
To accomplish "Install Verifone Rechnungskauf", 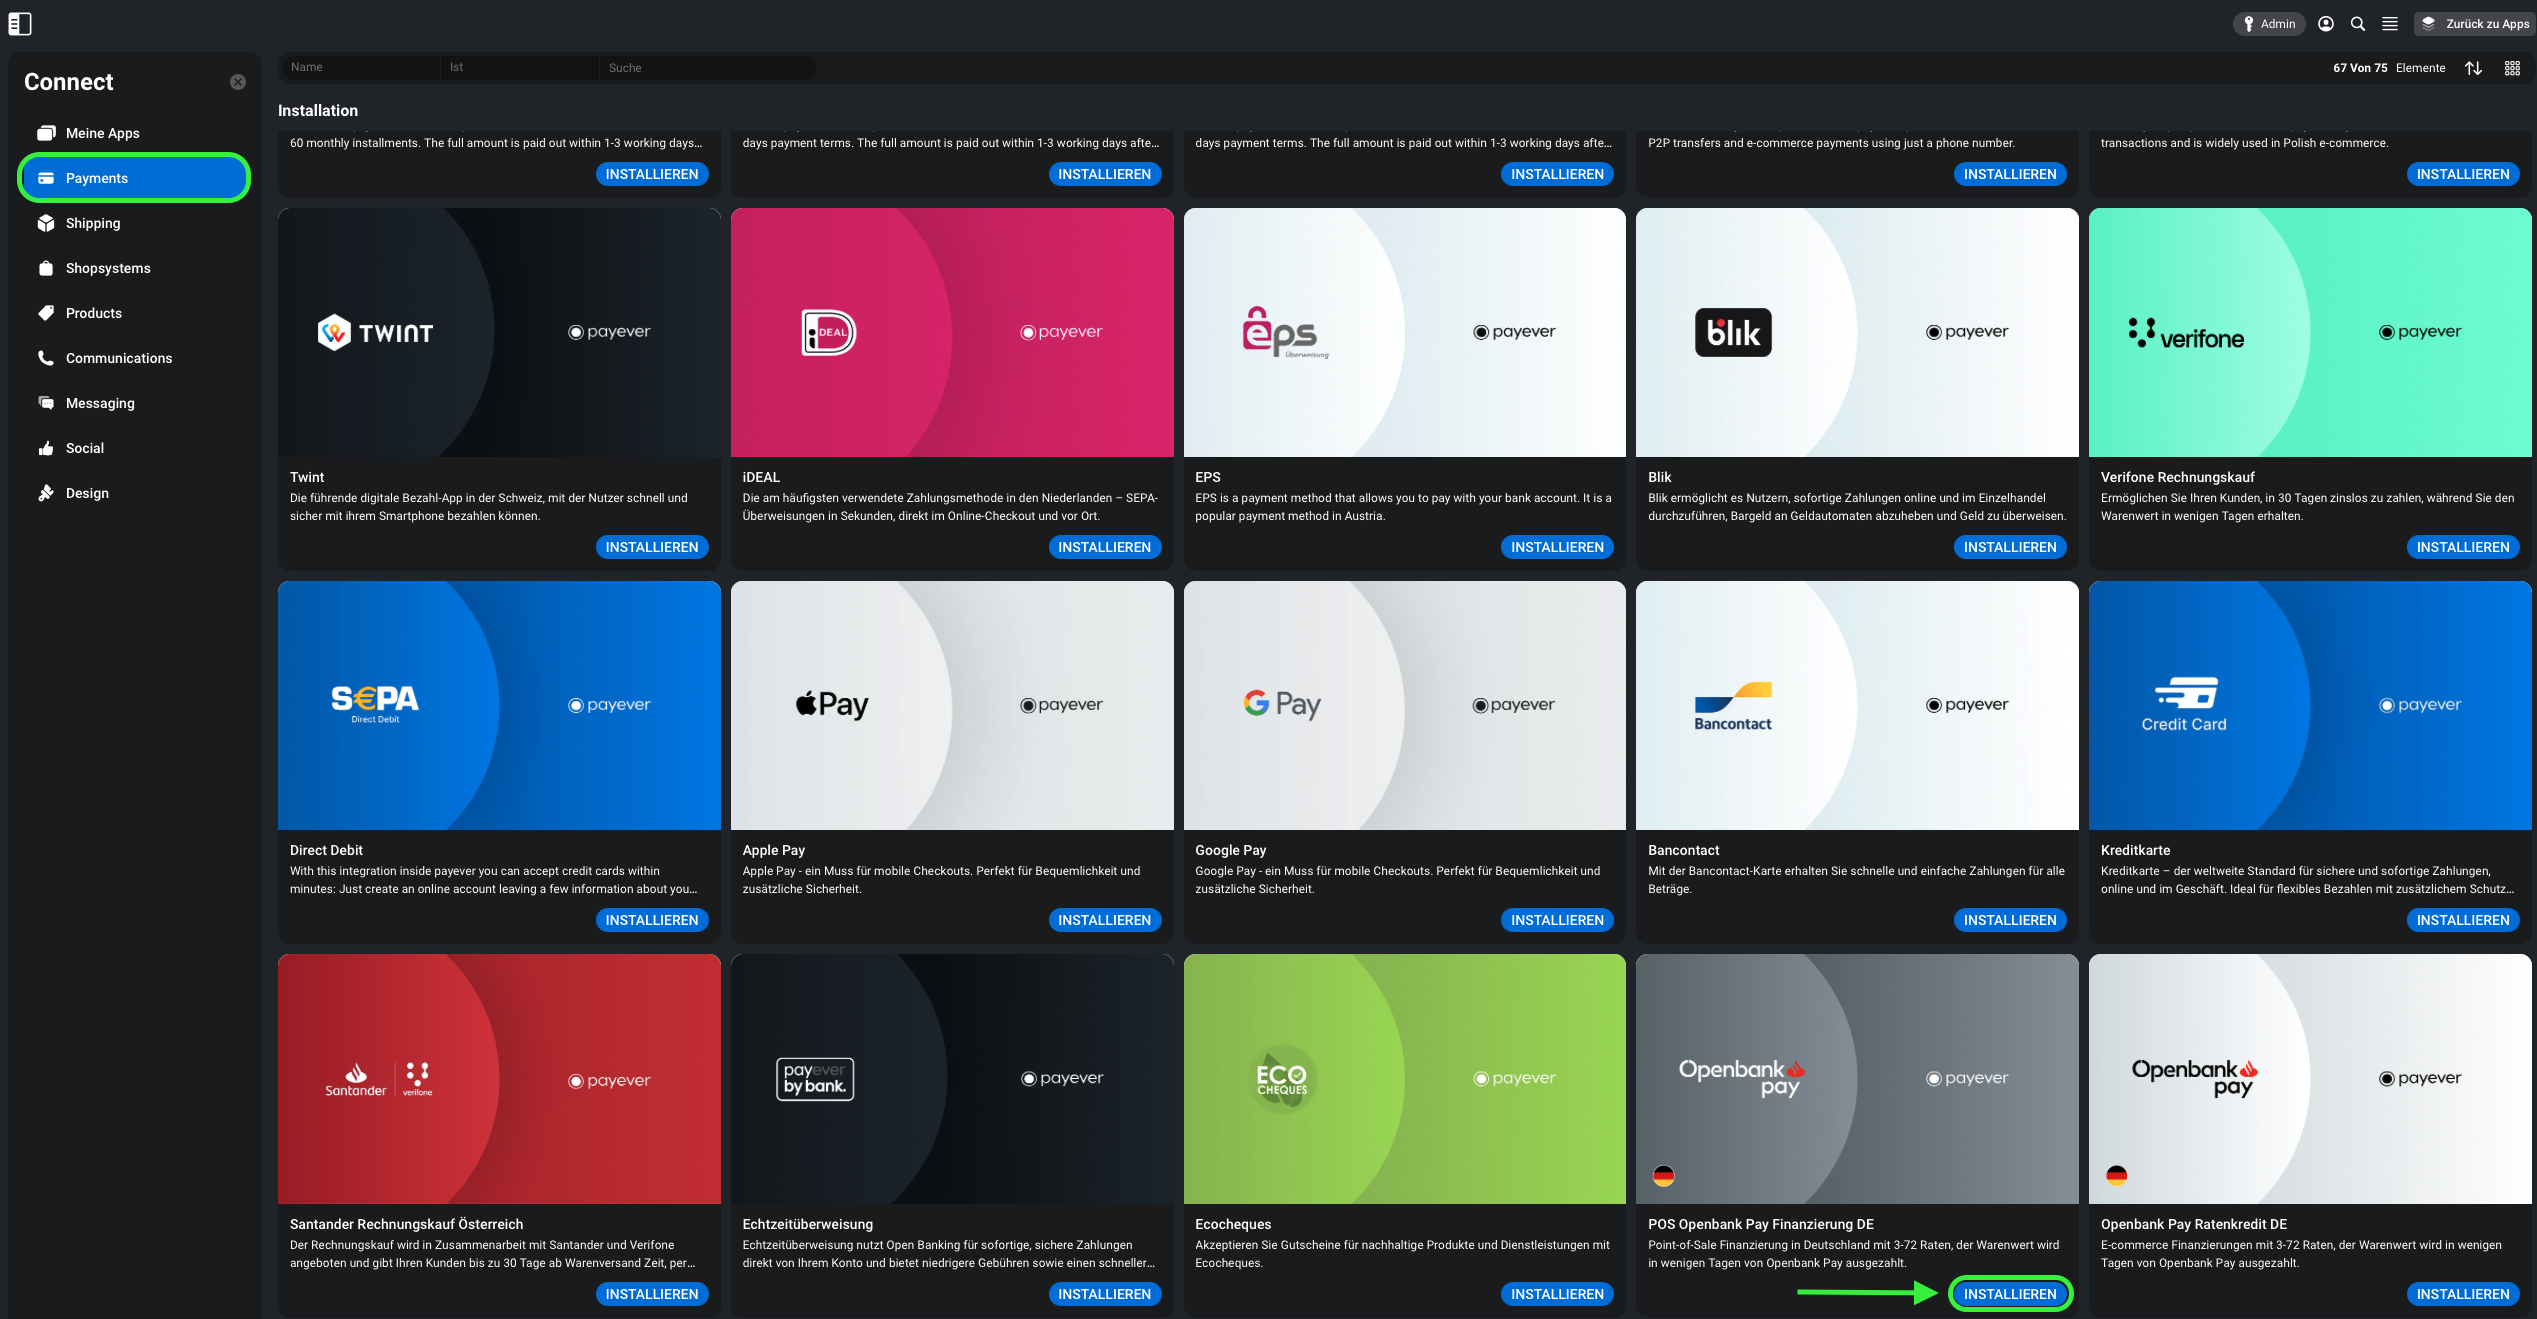I will click(2463, 547).
